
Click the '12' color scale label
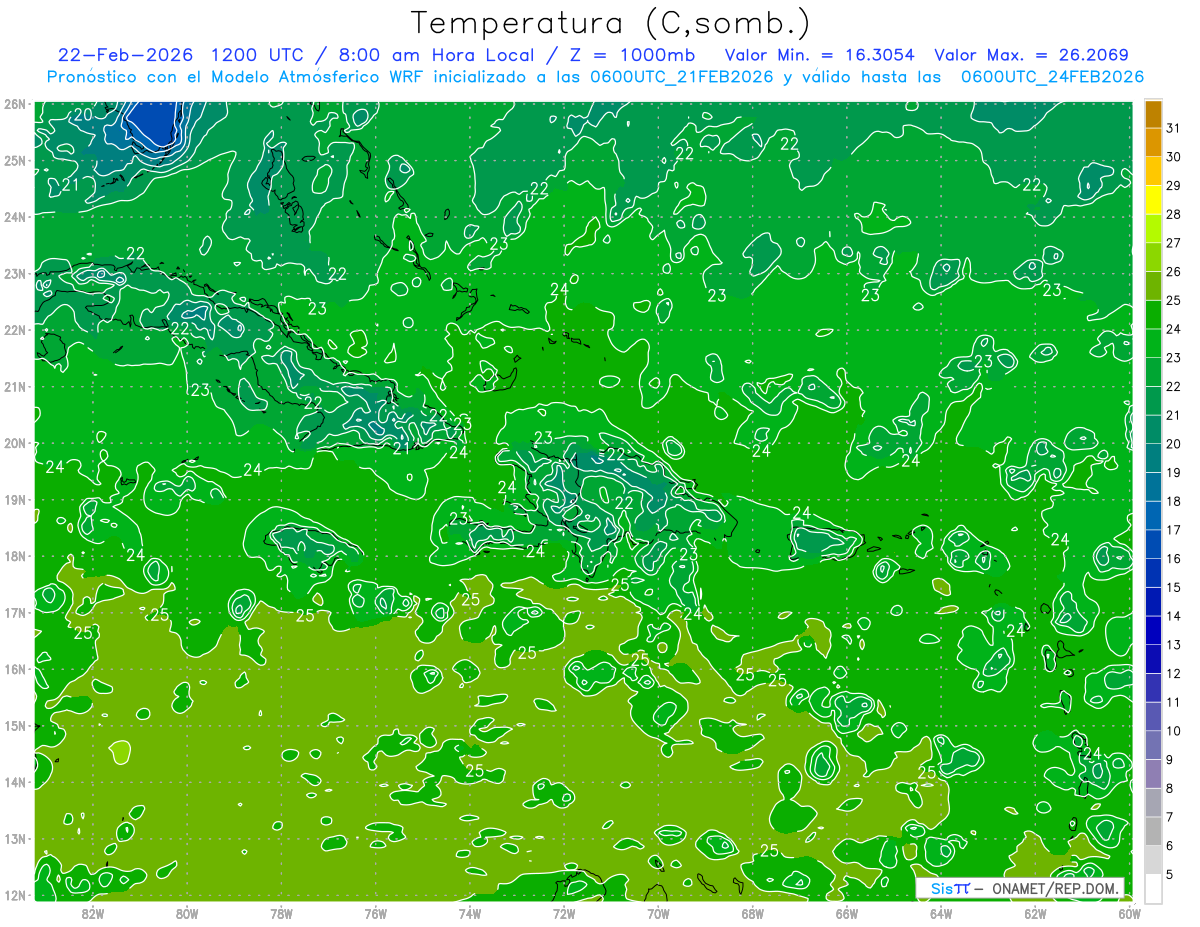1173,673
